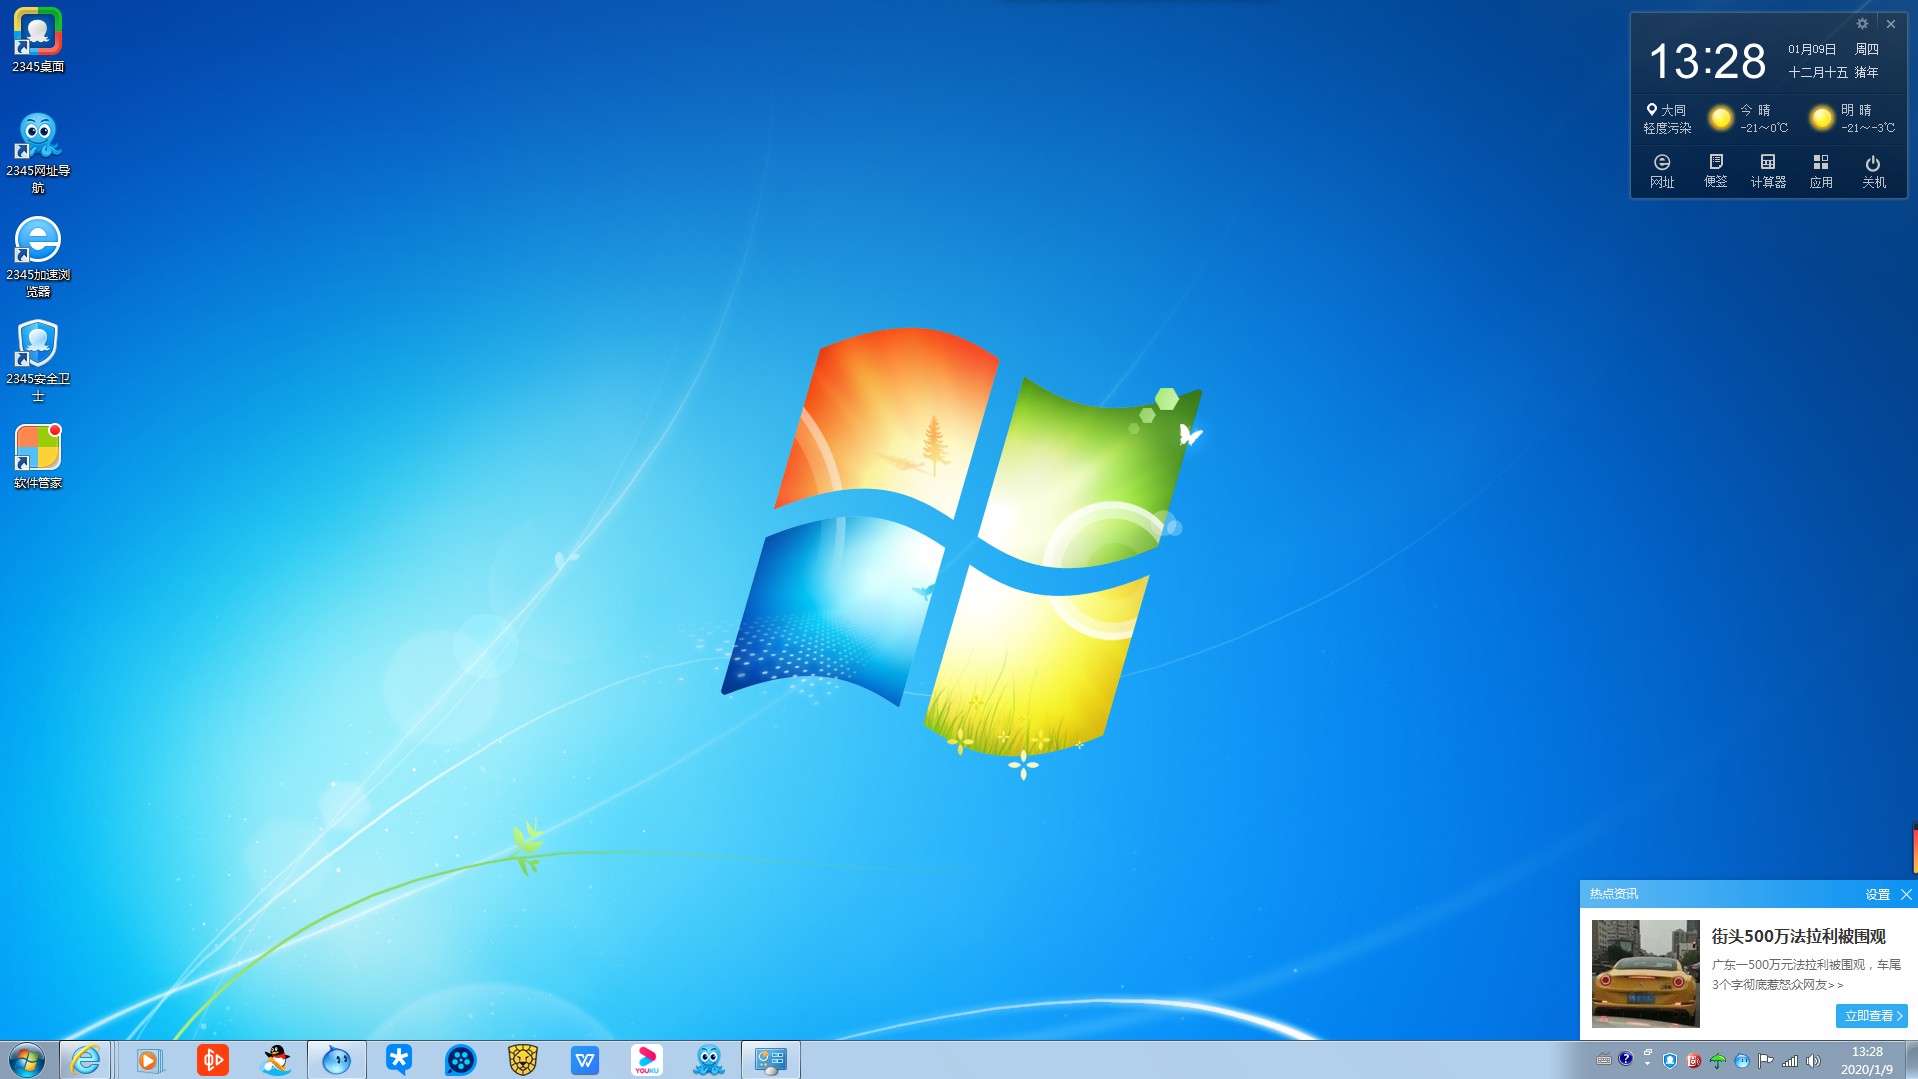This screenshot has width=1918, height=1079.
Task: Open the taskbar clock showing 2020/1/9
Action: click(x=1867, y=1060)
